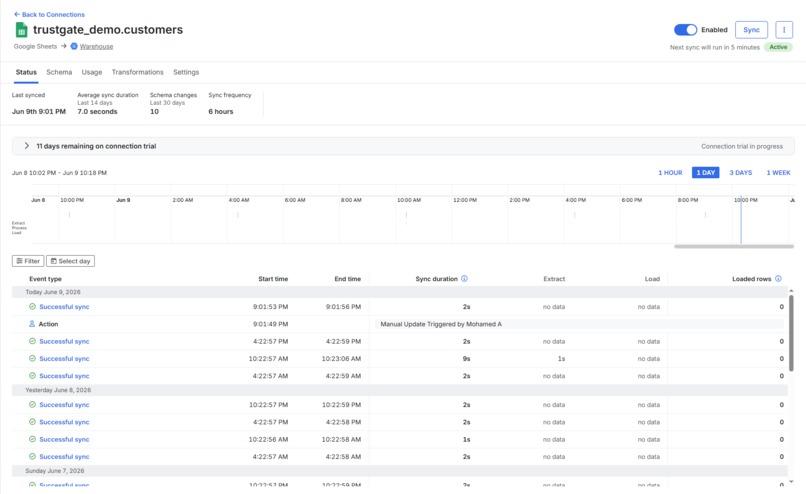Open the three-dot more options menu
The height and width of the screenshot is (494, 806).
pyautogui.click(x=784, y=30)
